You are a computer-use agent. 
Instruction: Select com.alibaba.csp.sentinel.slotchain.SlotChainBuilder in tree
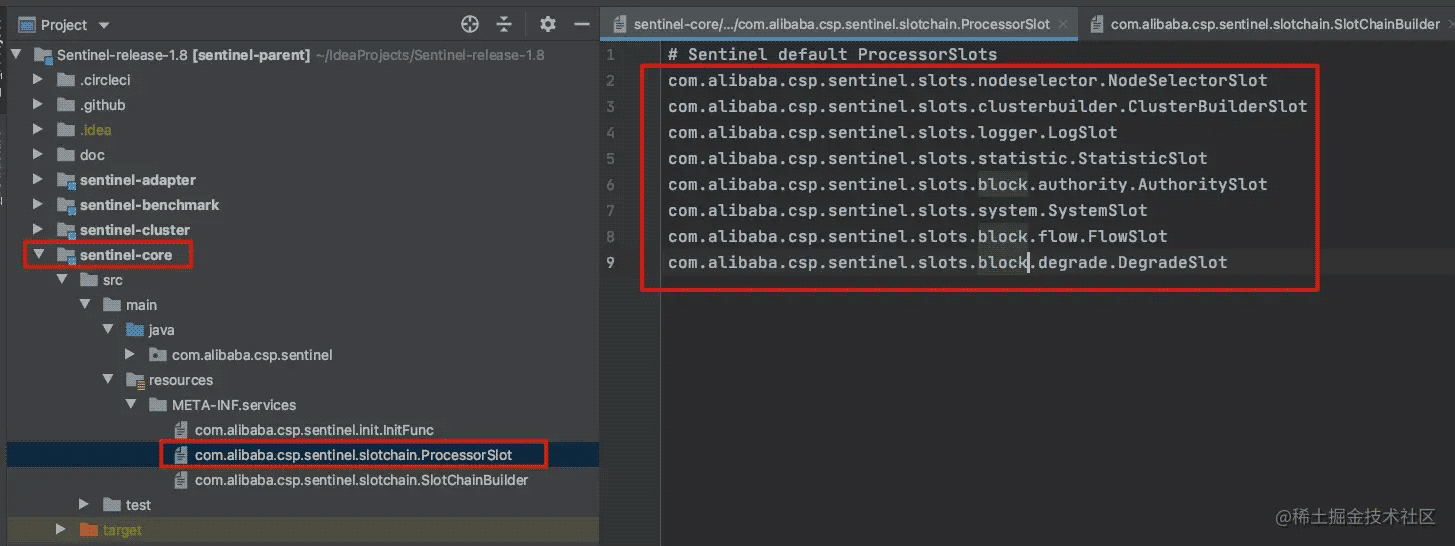[361, 480]
